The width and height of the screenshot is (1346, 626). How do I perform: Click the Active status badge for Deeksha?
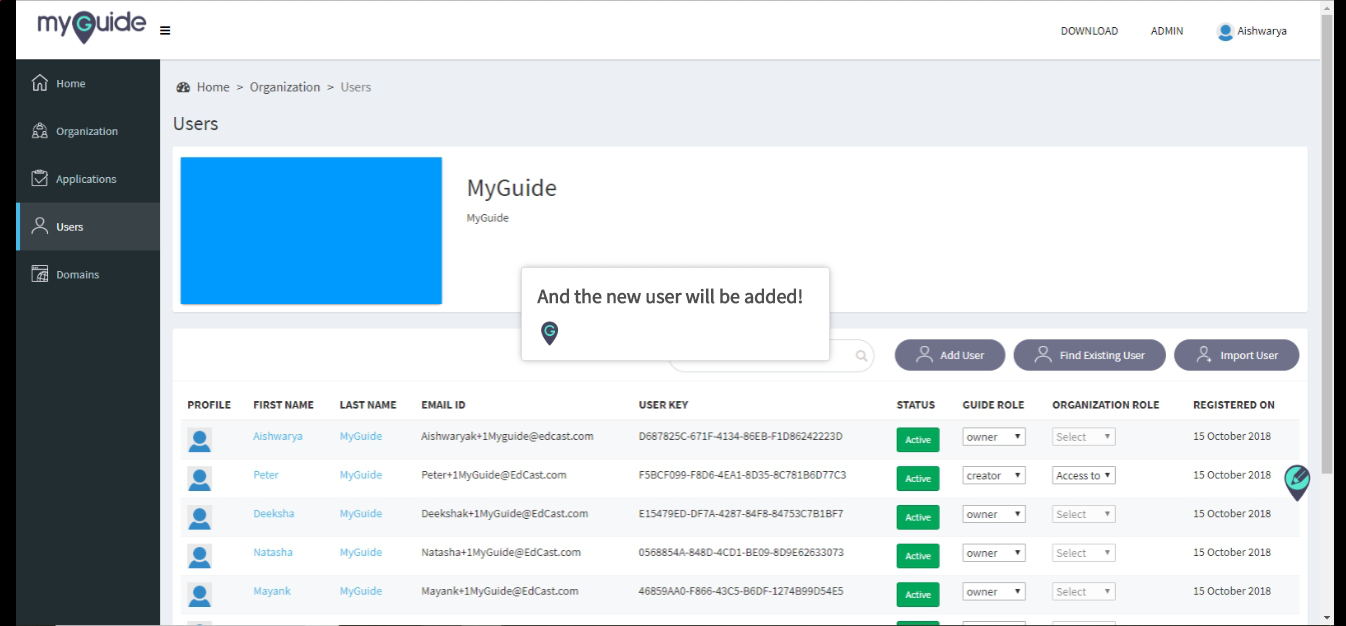[x=918, y=517]
